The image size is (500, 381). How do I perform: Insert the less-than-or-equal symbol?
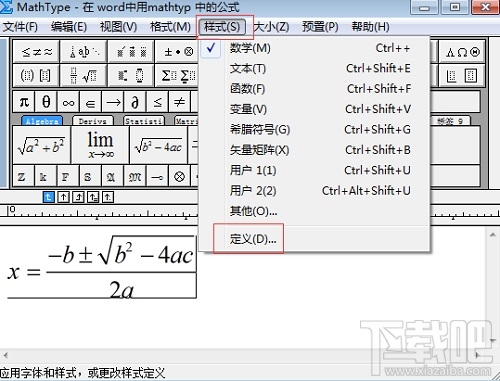tap(157, 102)
